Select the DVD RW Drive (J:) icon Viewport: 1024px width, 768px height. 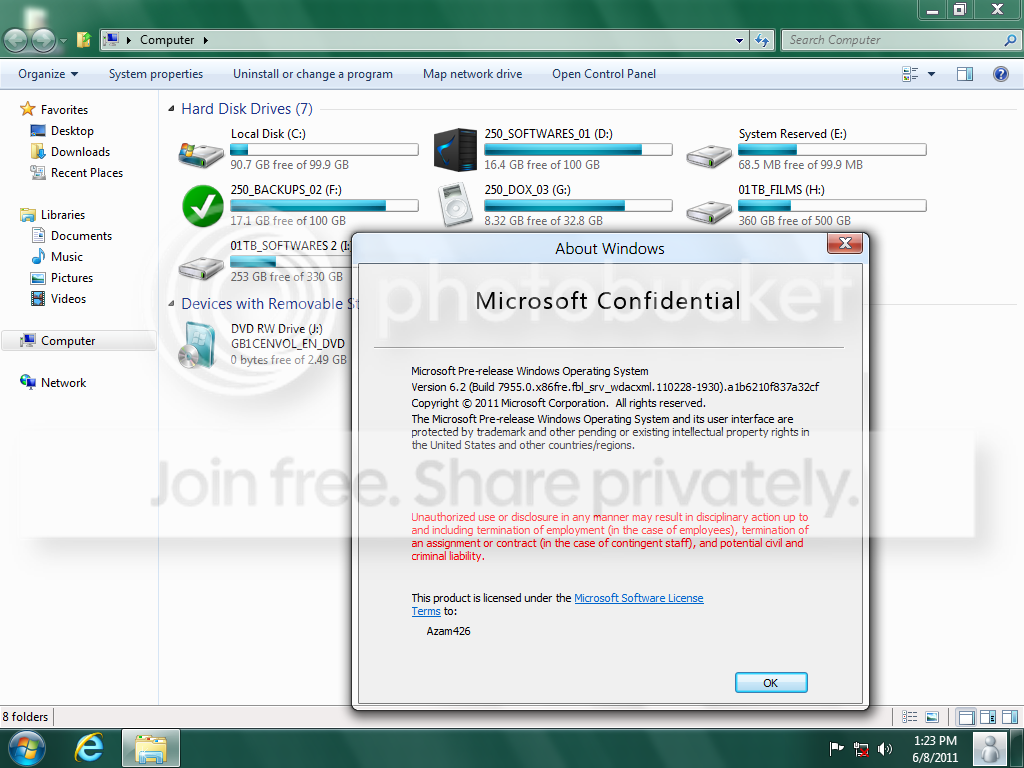click(197, 345)
